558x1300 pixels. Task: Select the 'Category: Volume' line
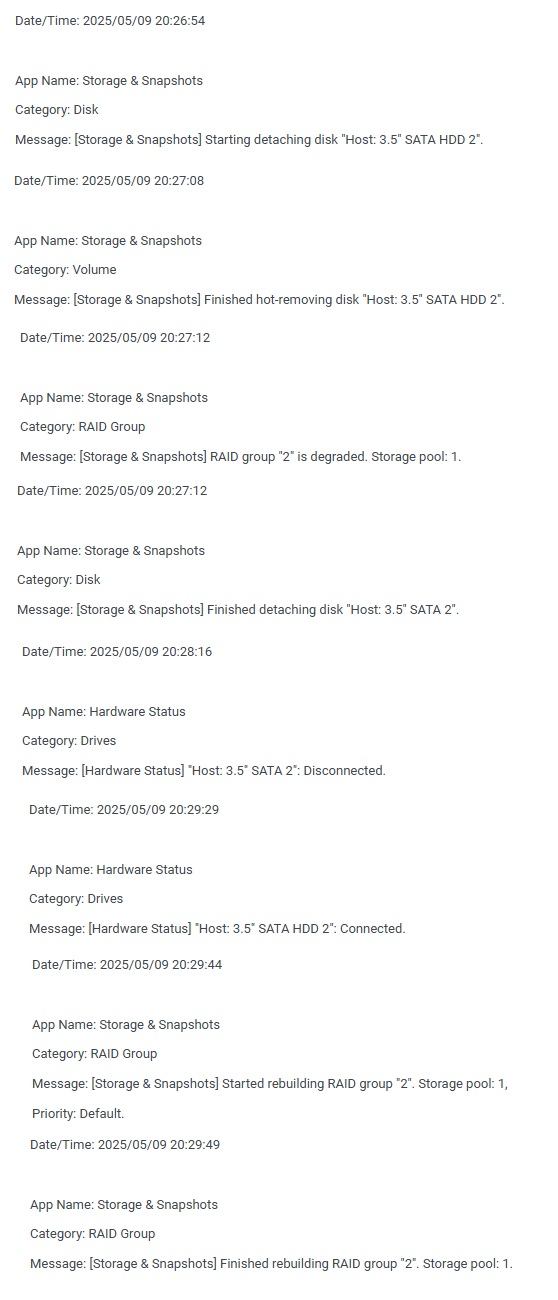[x=65, y=270]
